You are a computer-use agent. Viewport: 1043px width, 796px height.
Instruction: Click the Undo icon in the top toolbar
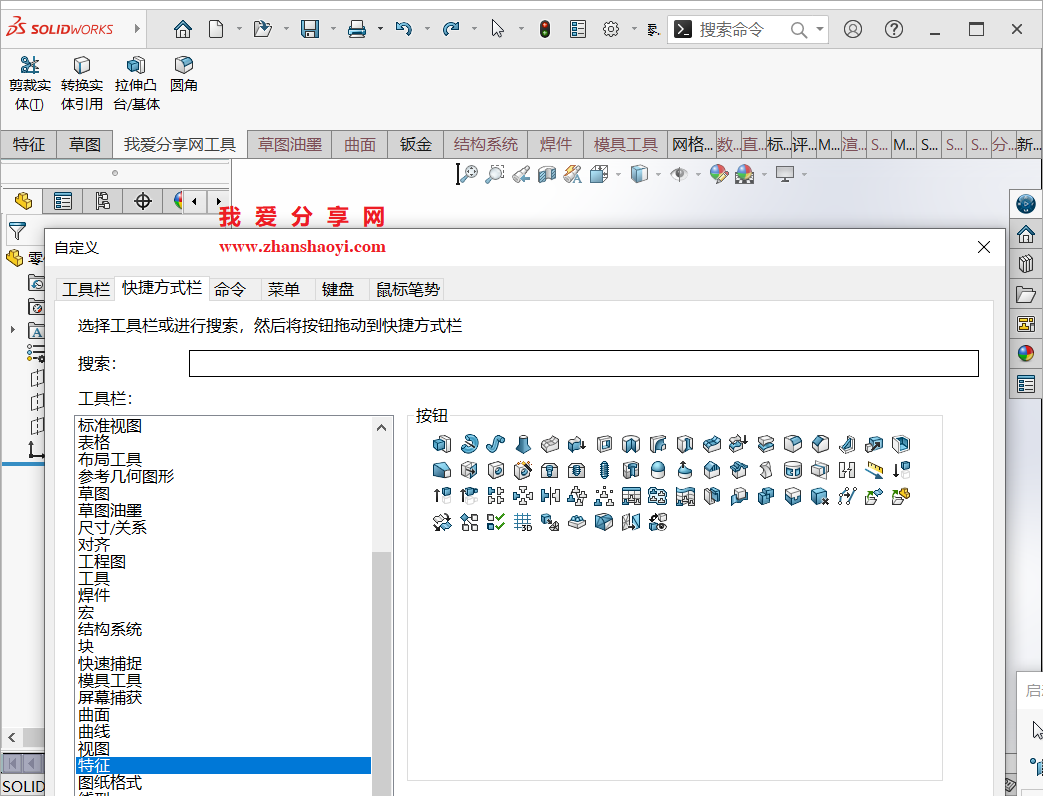click(x=405, y=28)
